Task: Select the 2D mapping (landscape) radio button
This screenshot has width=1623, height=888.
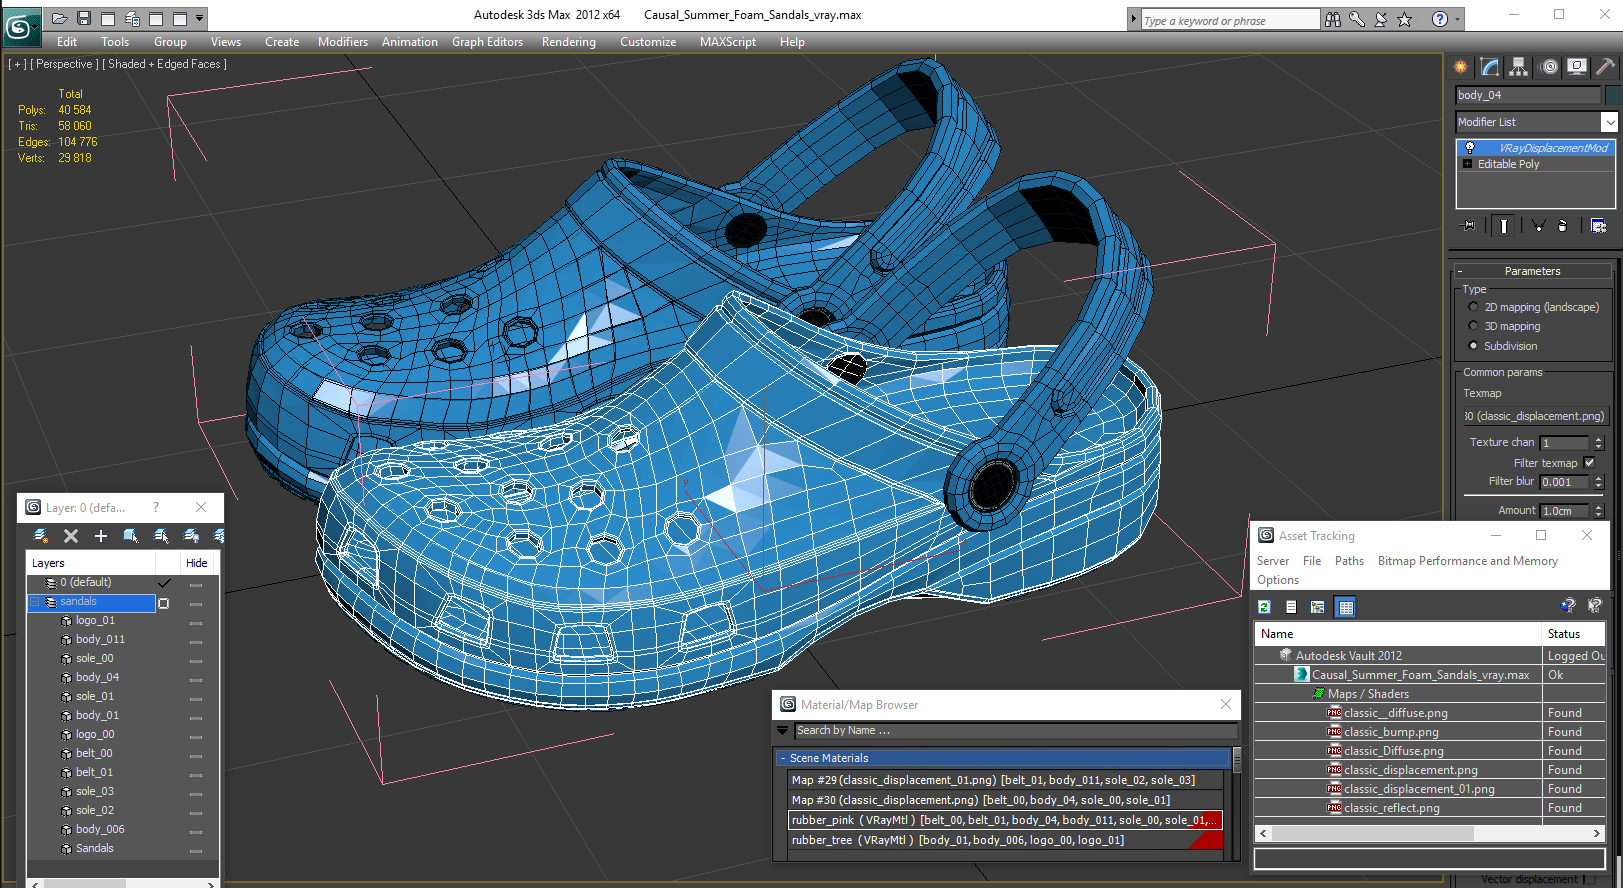Action: point(1473,307)
